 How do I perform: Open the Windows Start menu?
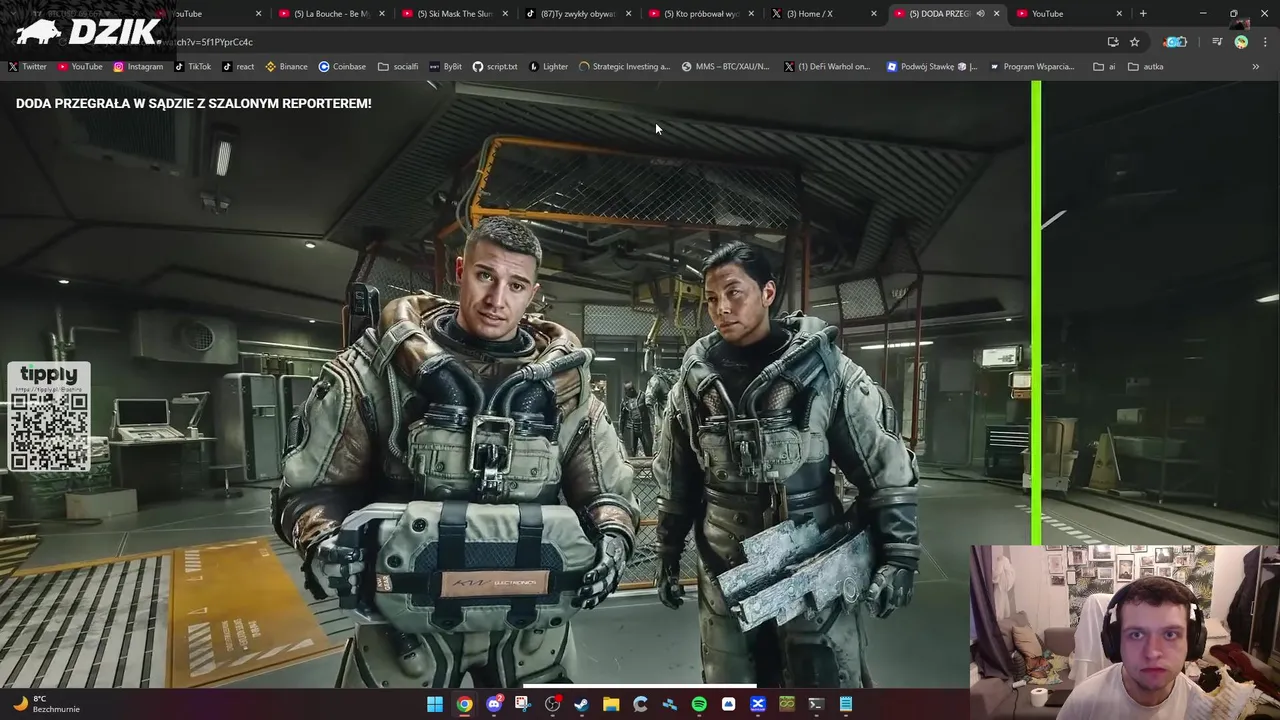(435, 704)
